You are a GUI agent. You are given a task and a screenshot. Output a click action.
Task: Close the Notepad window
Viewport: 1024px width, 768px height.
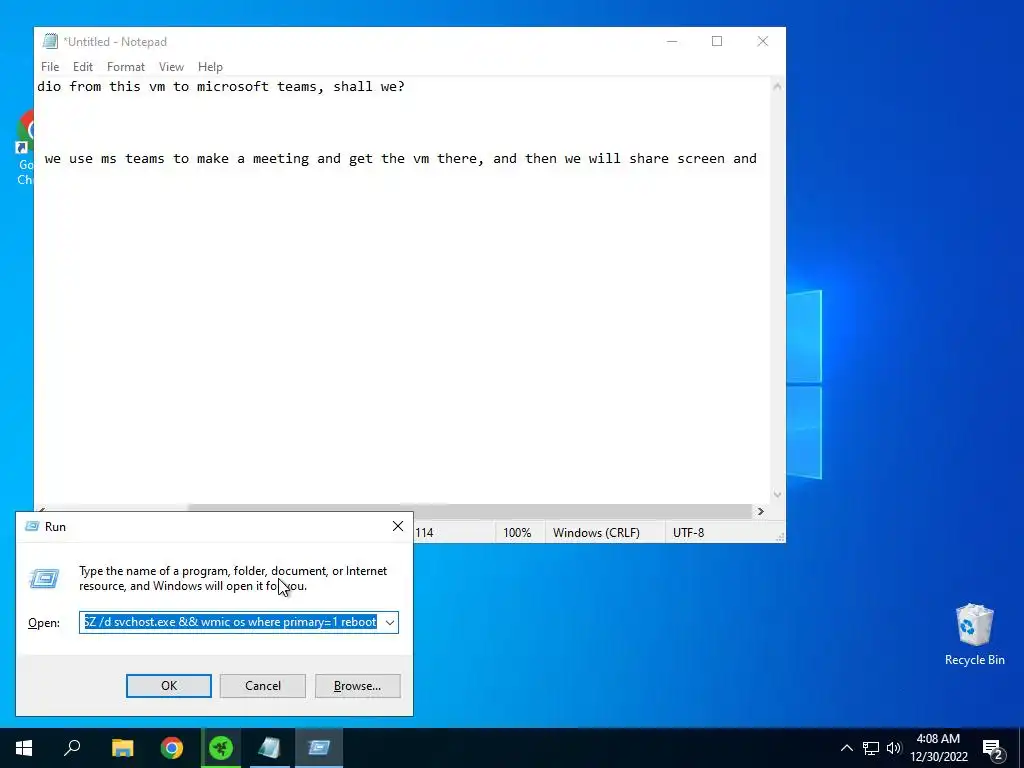[762, 41]
